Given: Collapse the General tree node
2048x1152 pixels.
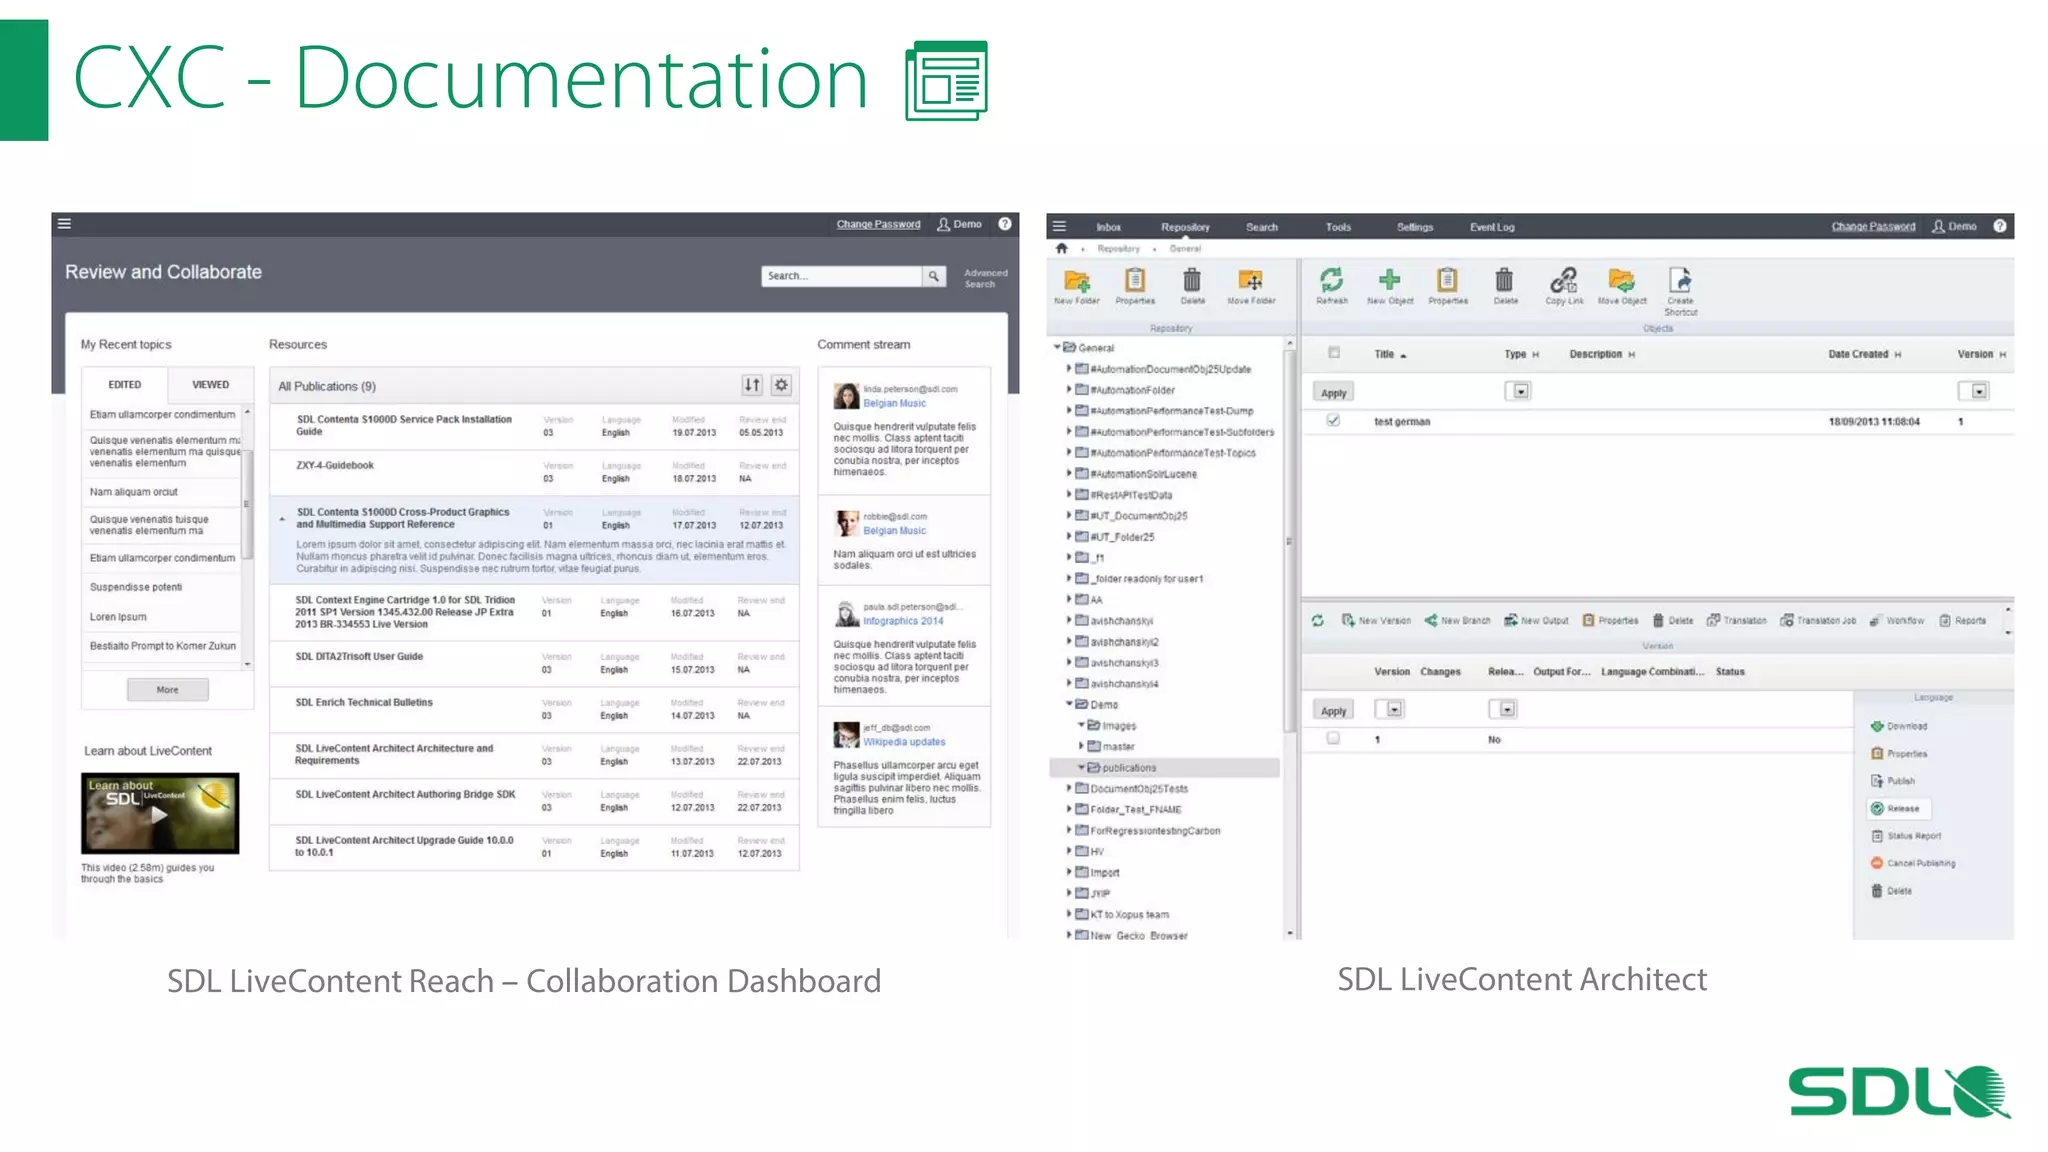Looking at the screenshot, I should [x=1057, y=347].
